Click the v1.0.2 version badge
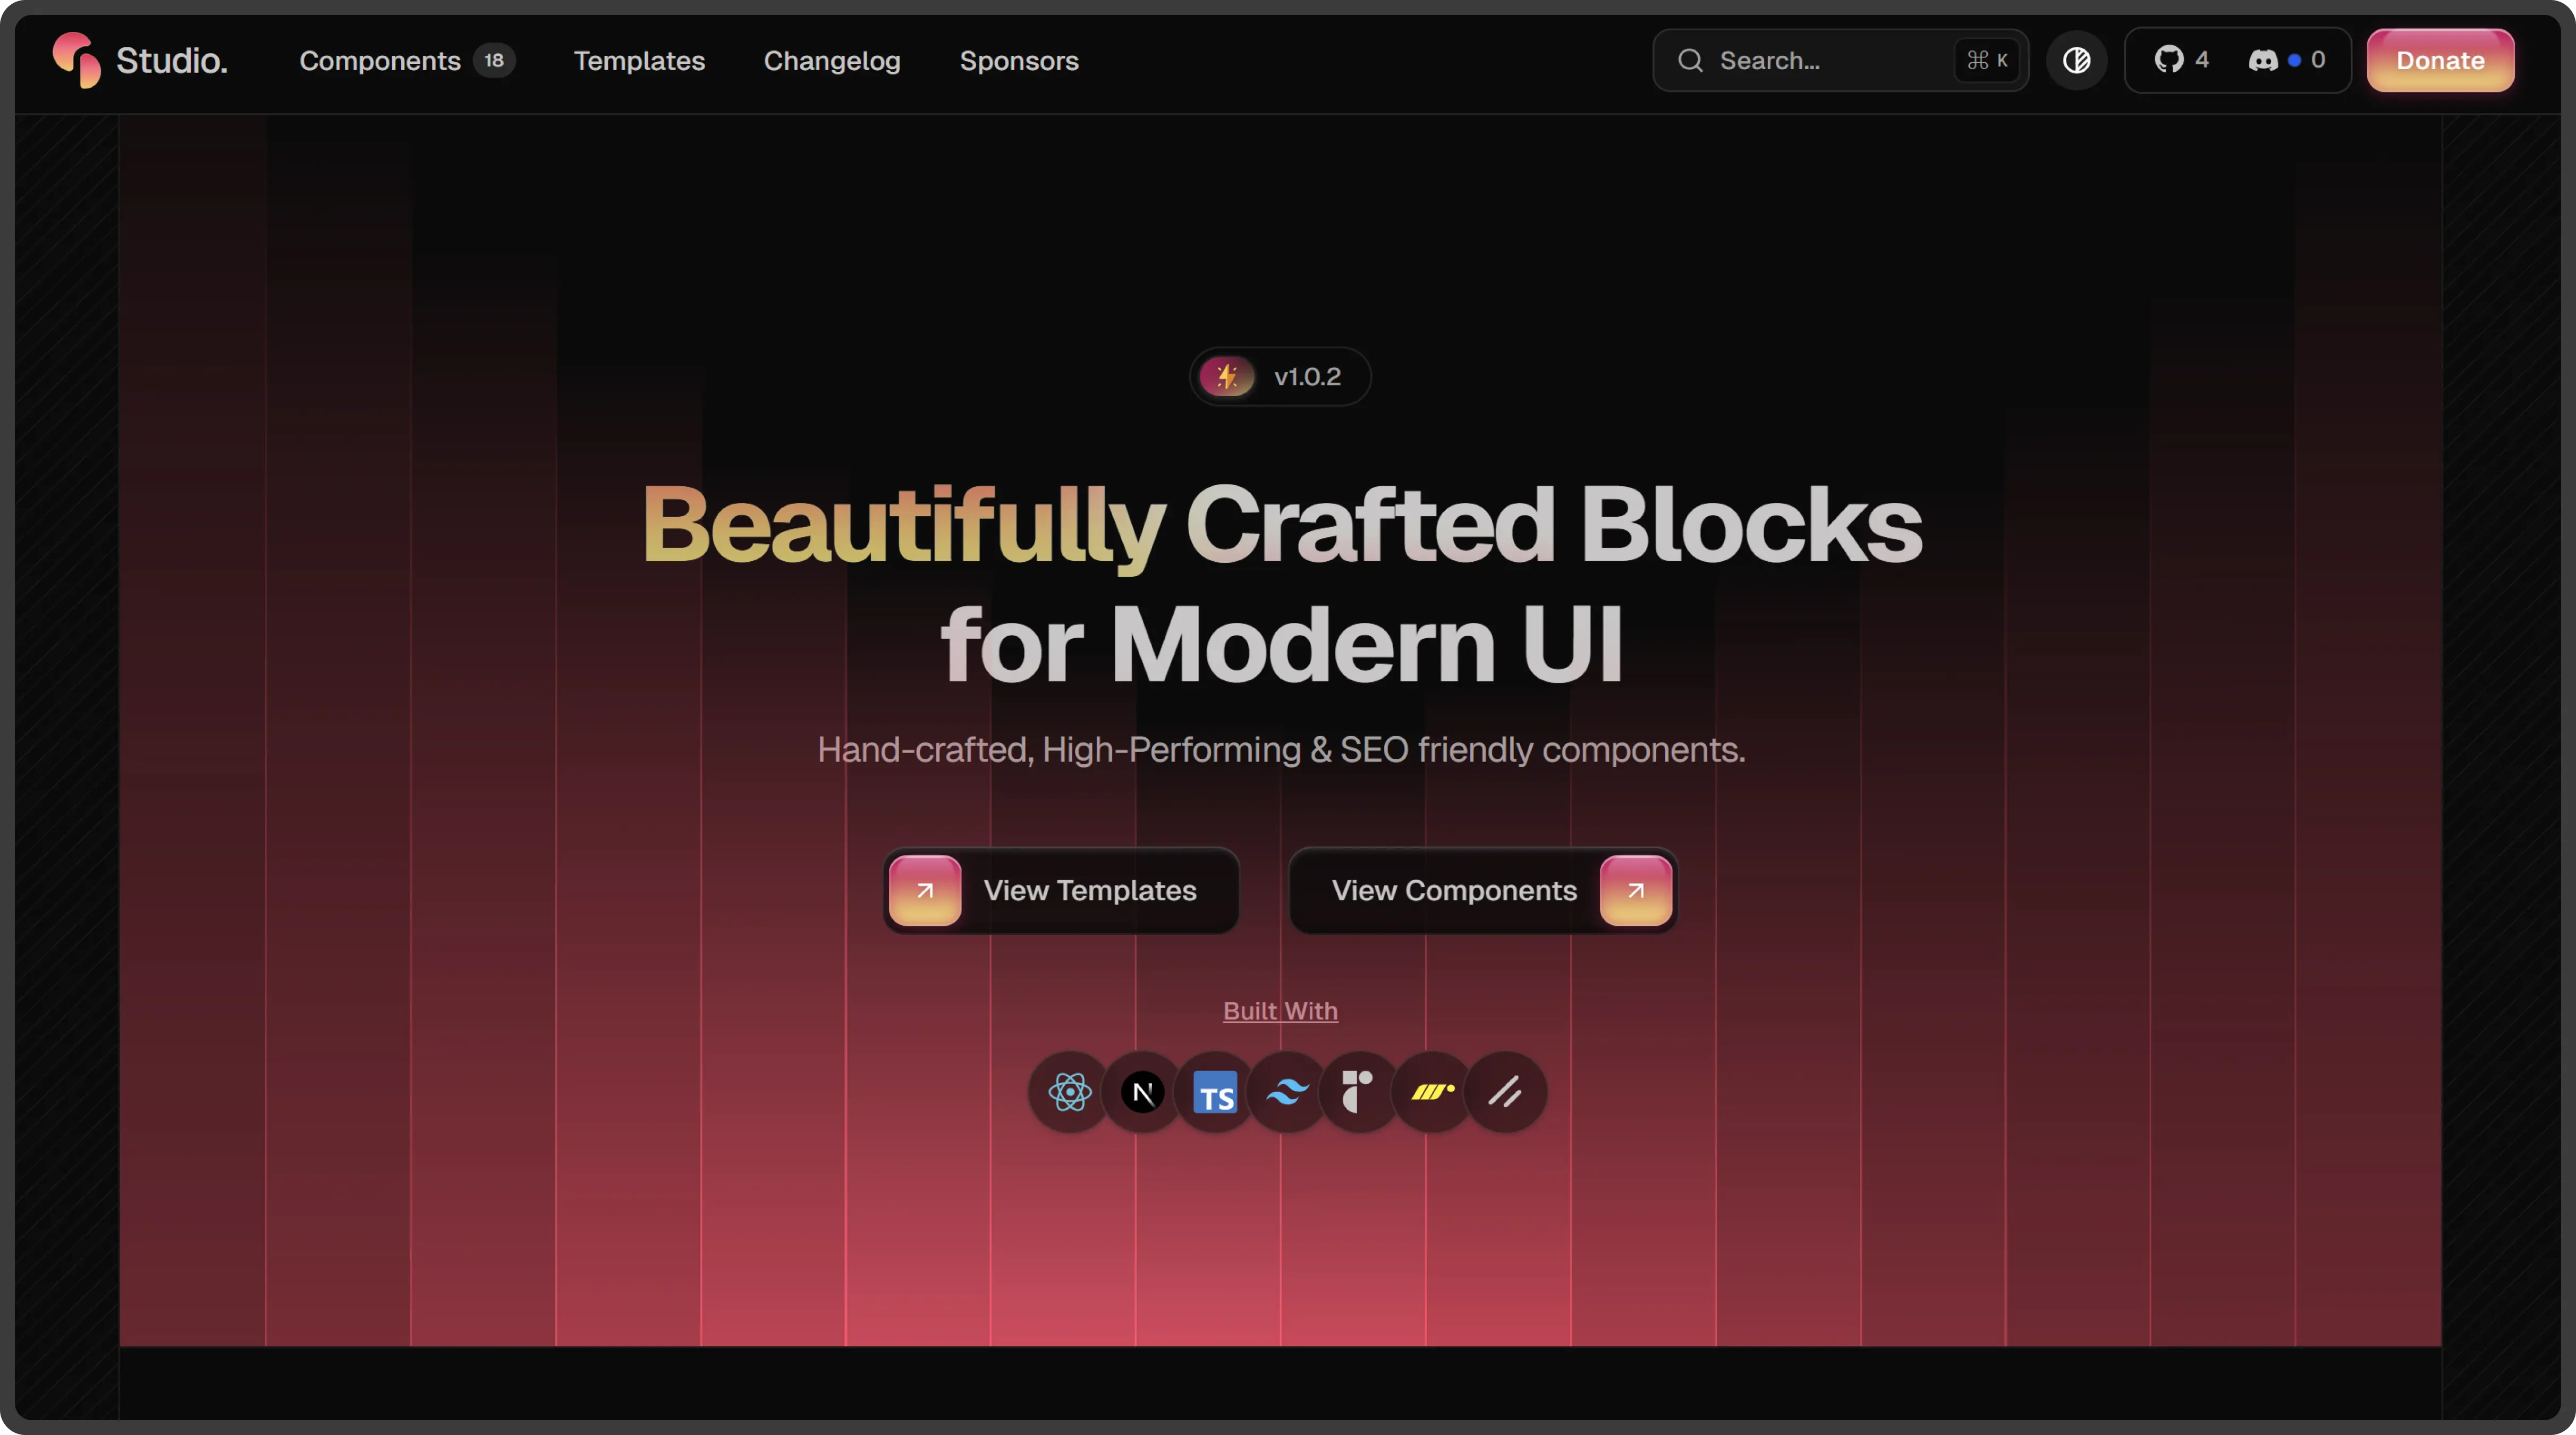The width and height of the screenshot is (2576, 1435). click(1280, 377)
